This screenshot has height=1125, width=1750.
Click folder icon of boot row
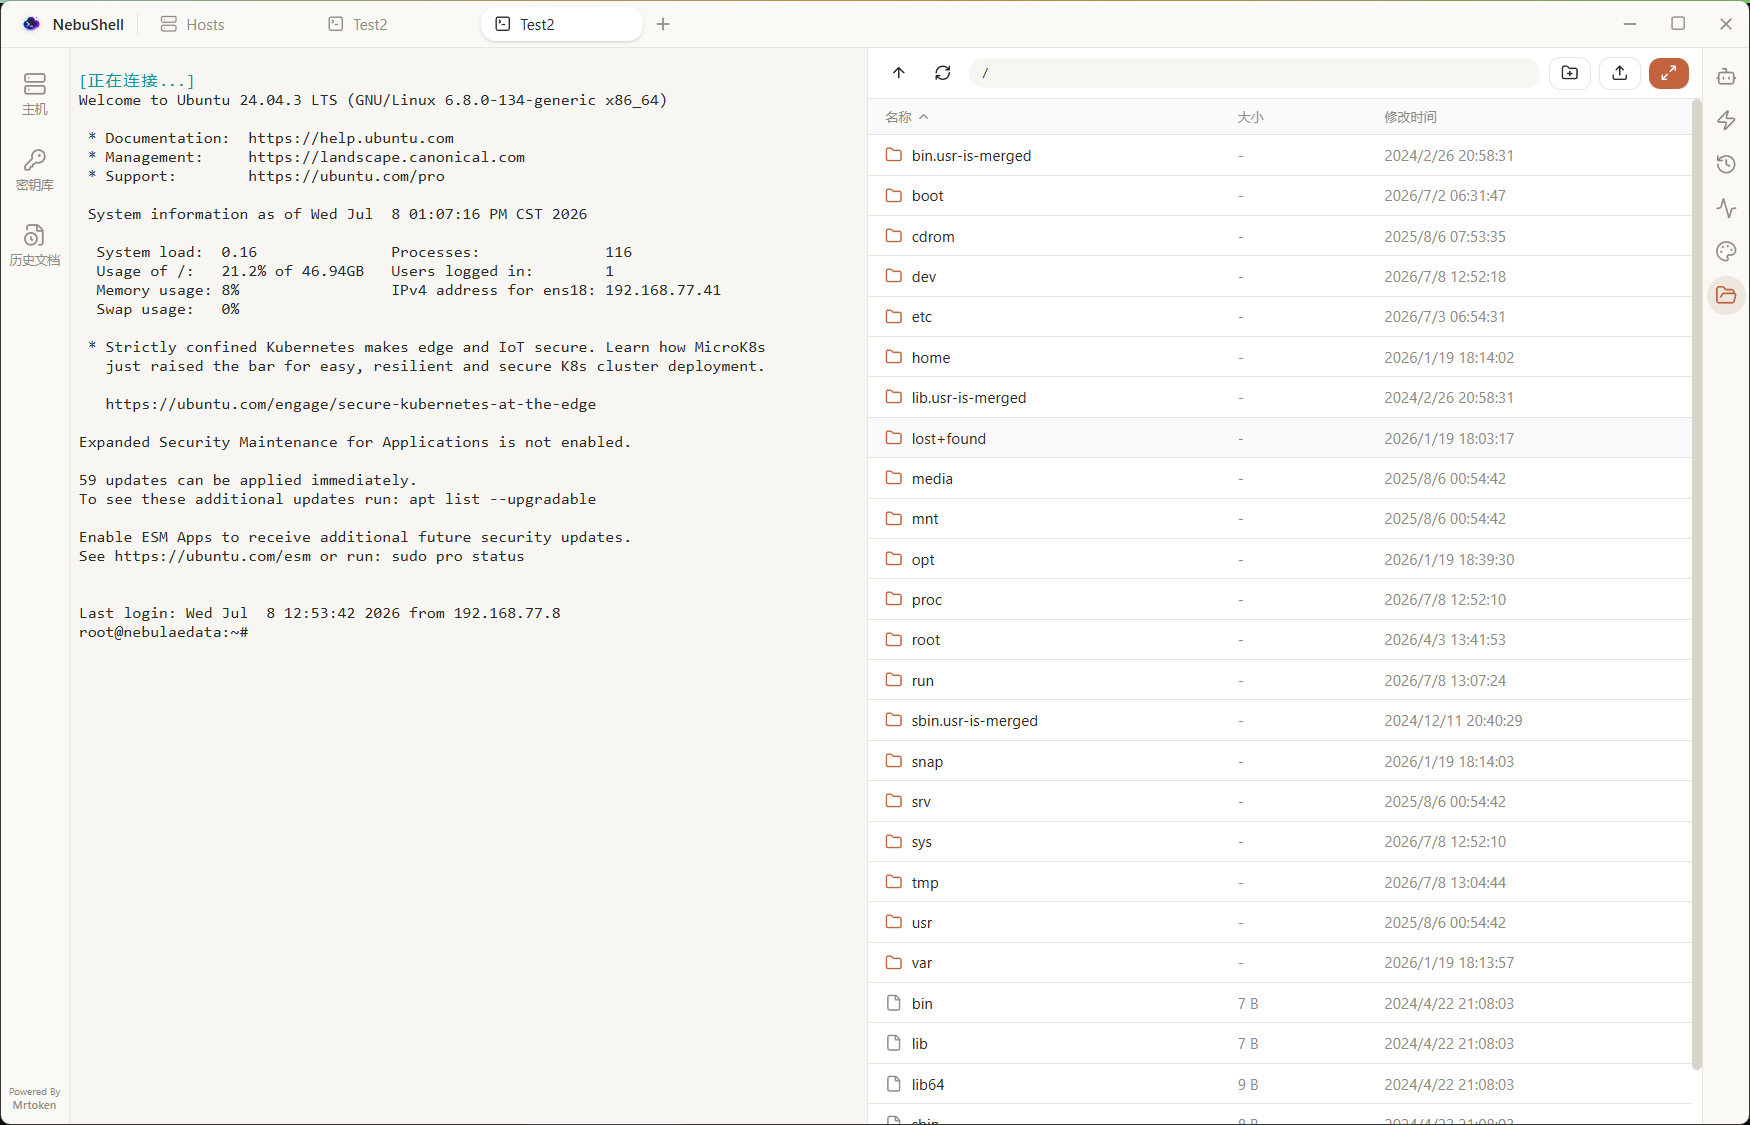pos(894,195)
